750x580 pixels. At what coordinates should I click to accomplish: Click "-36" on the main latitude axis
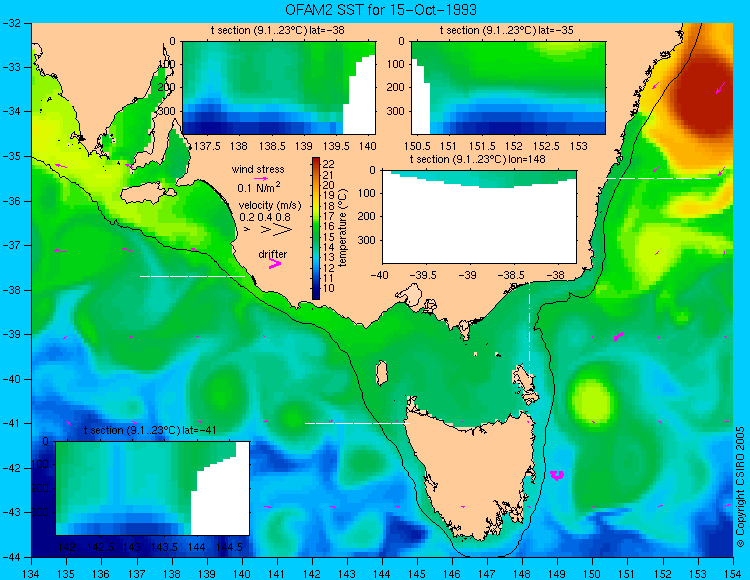pyautogui.click(x=11, y=201)
